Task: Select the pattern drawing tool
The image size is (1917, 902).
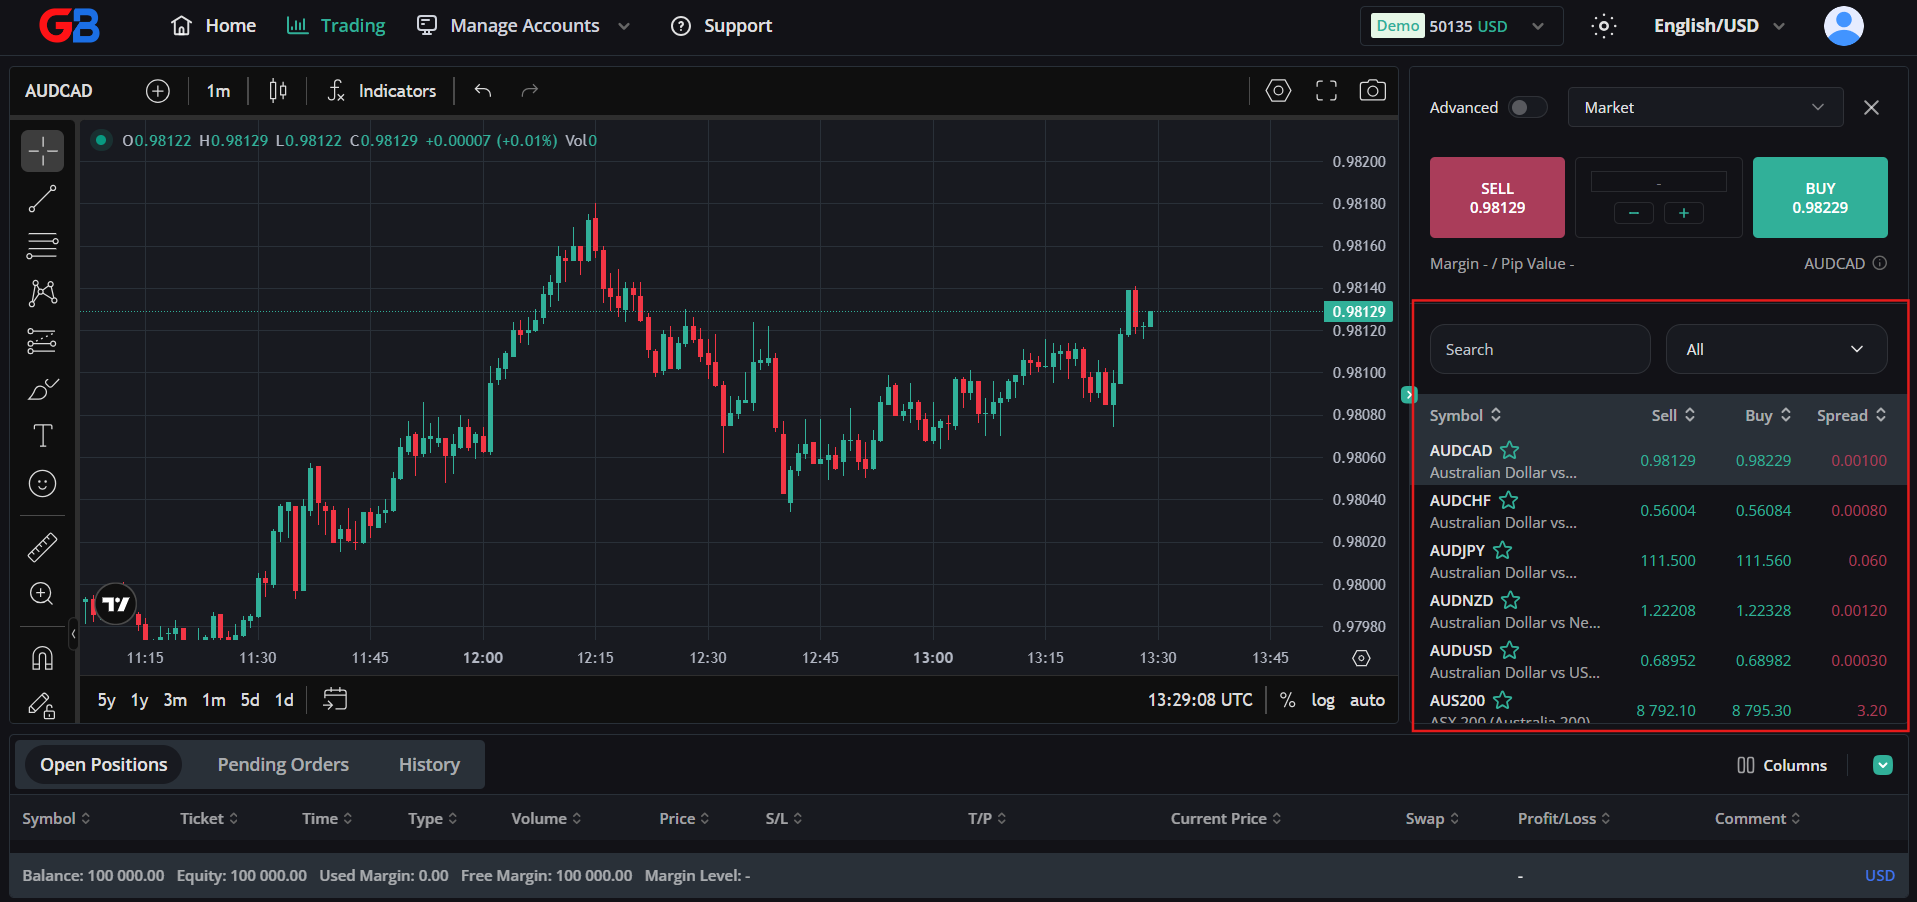Action: 42,293
